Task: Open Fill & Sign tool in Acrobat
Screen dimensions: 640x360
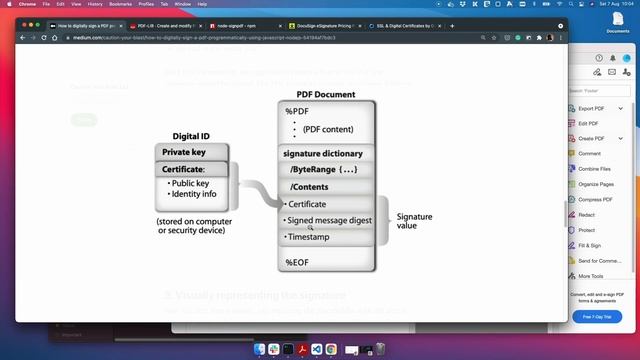Action: (x=589, y=246)
